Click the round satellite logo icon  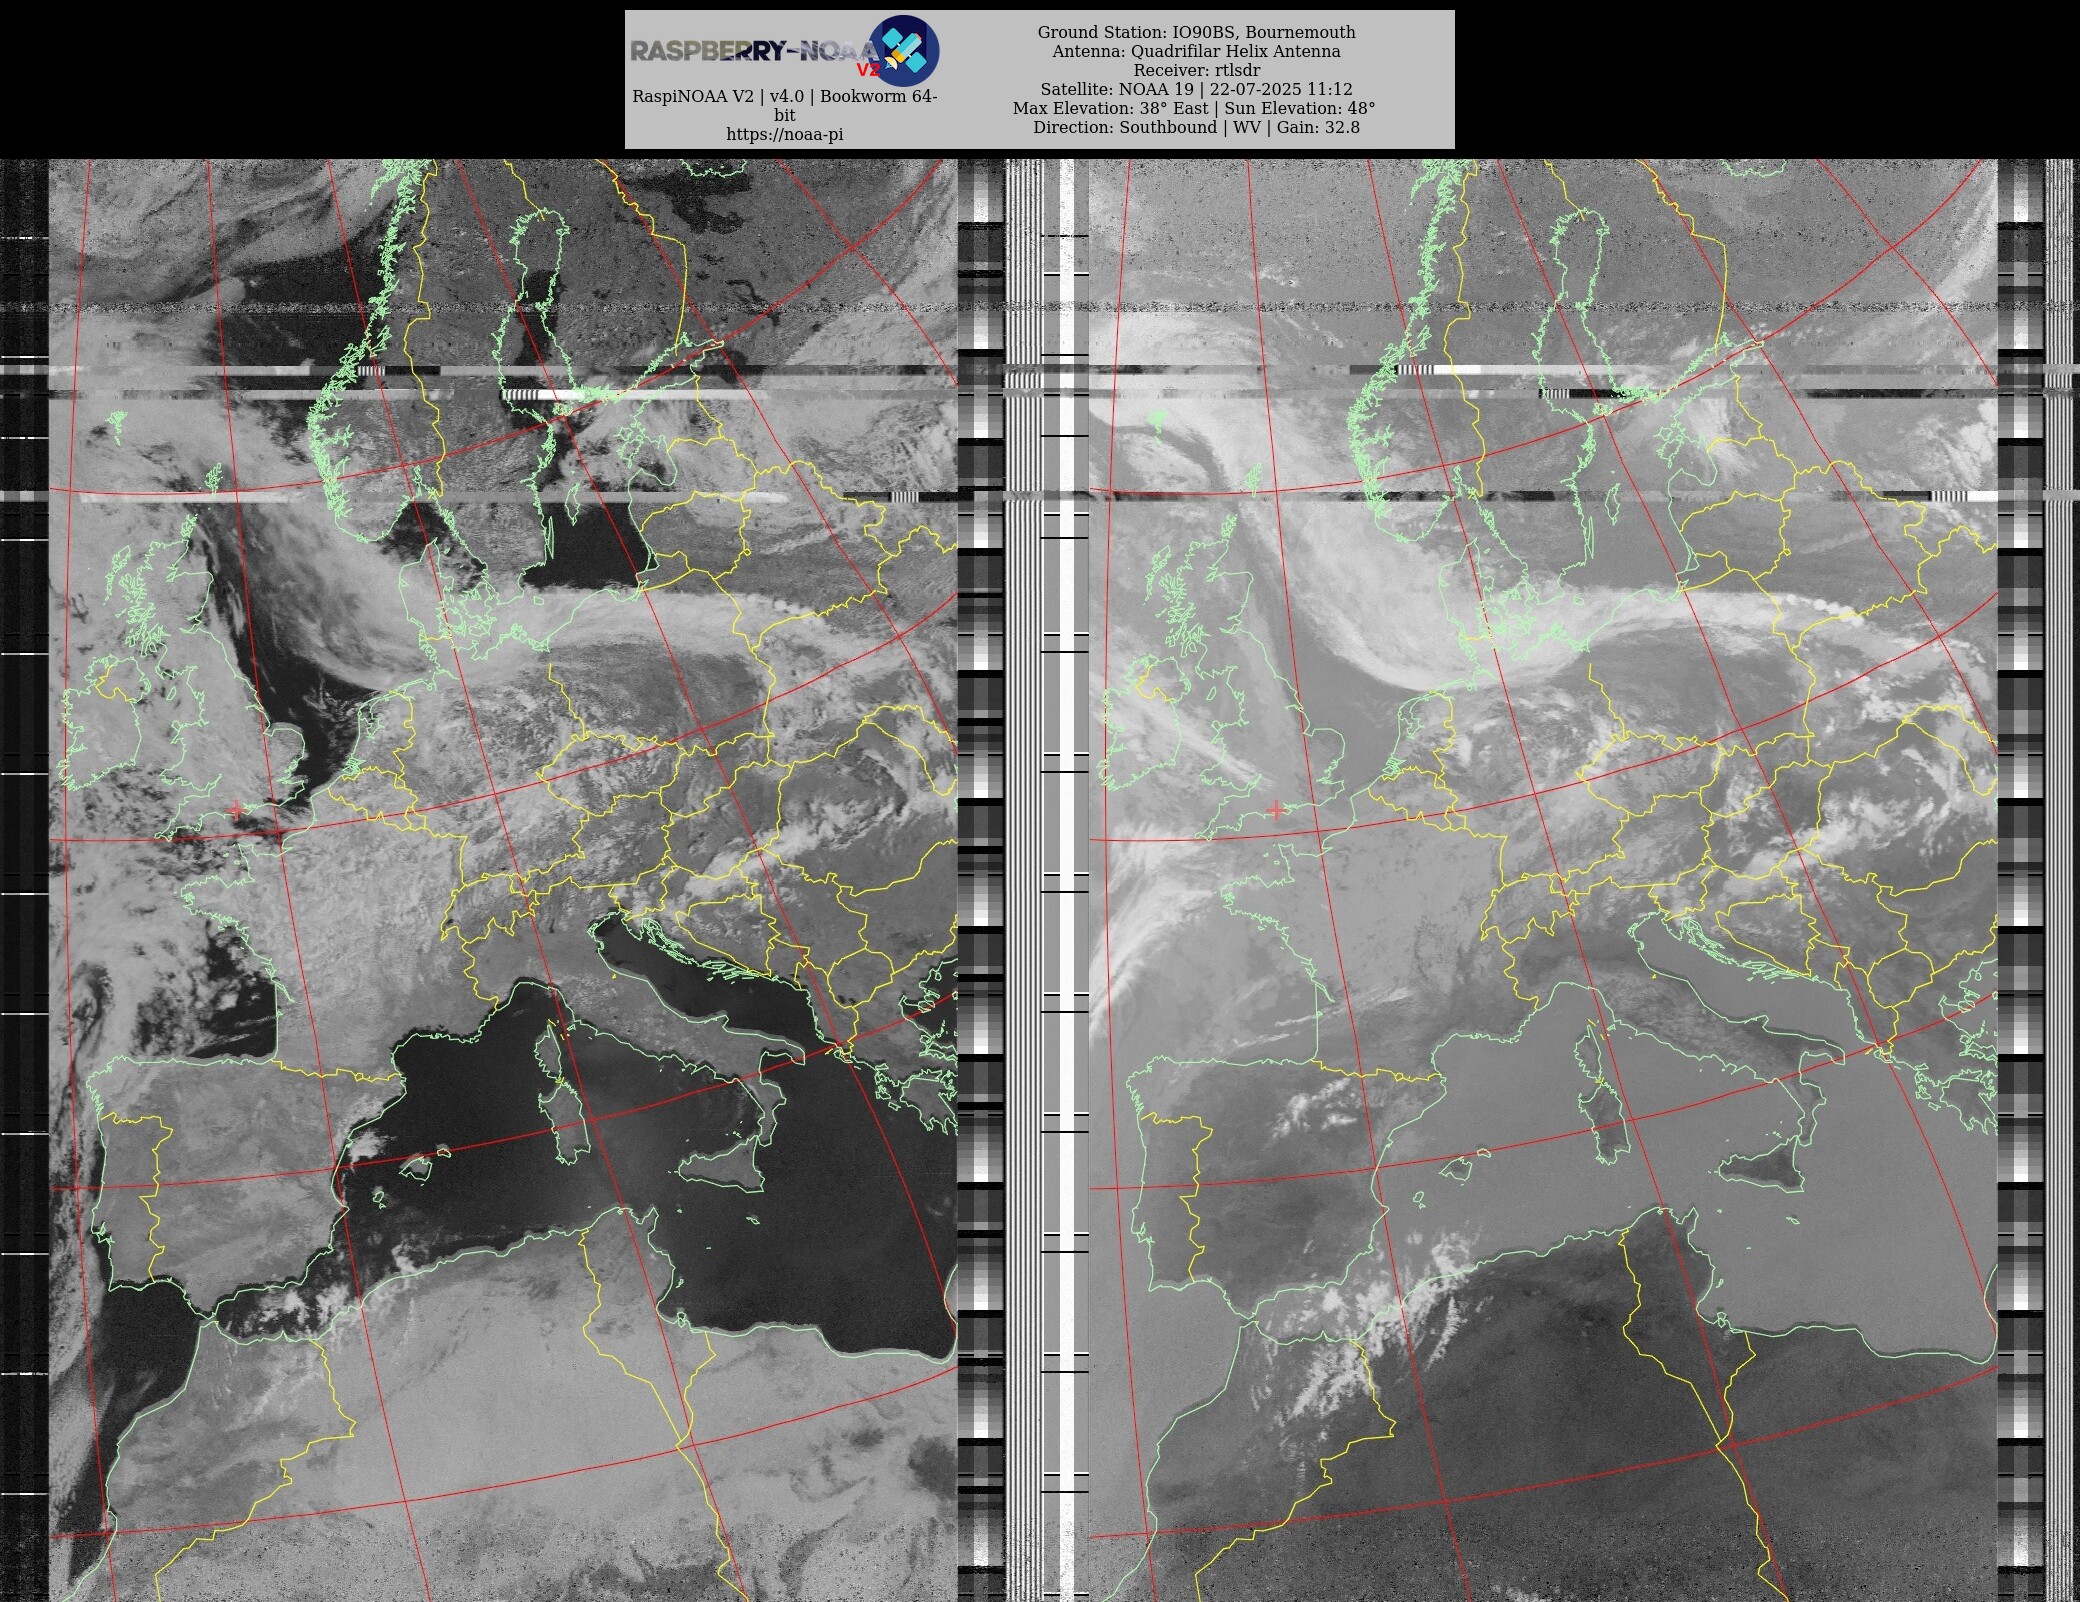pos(904,50)
